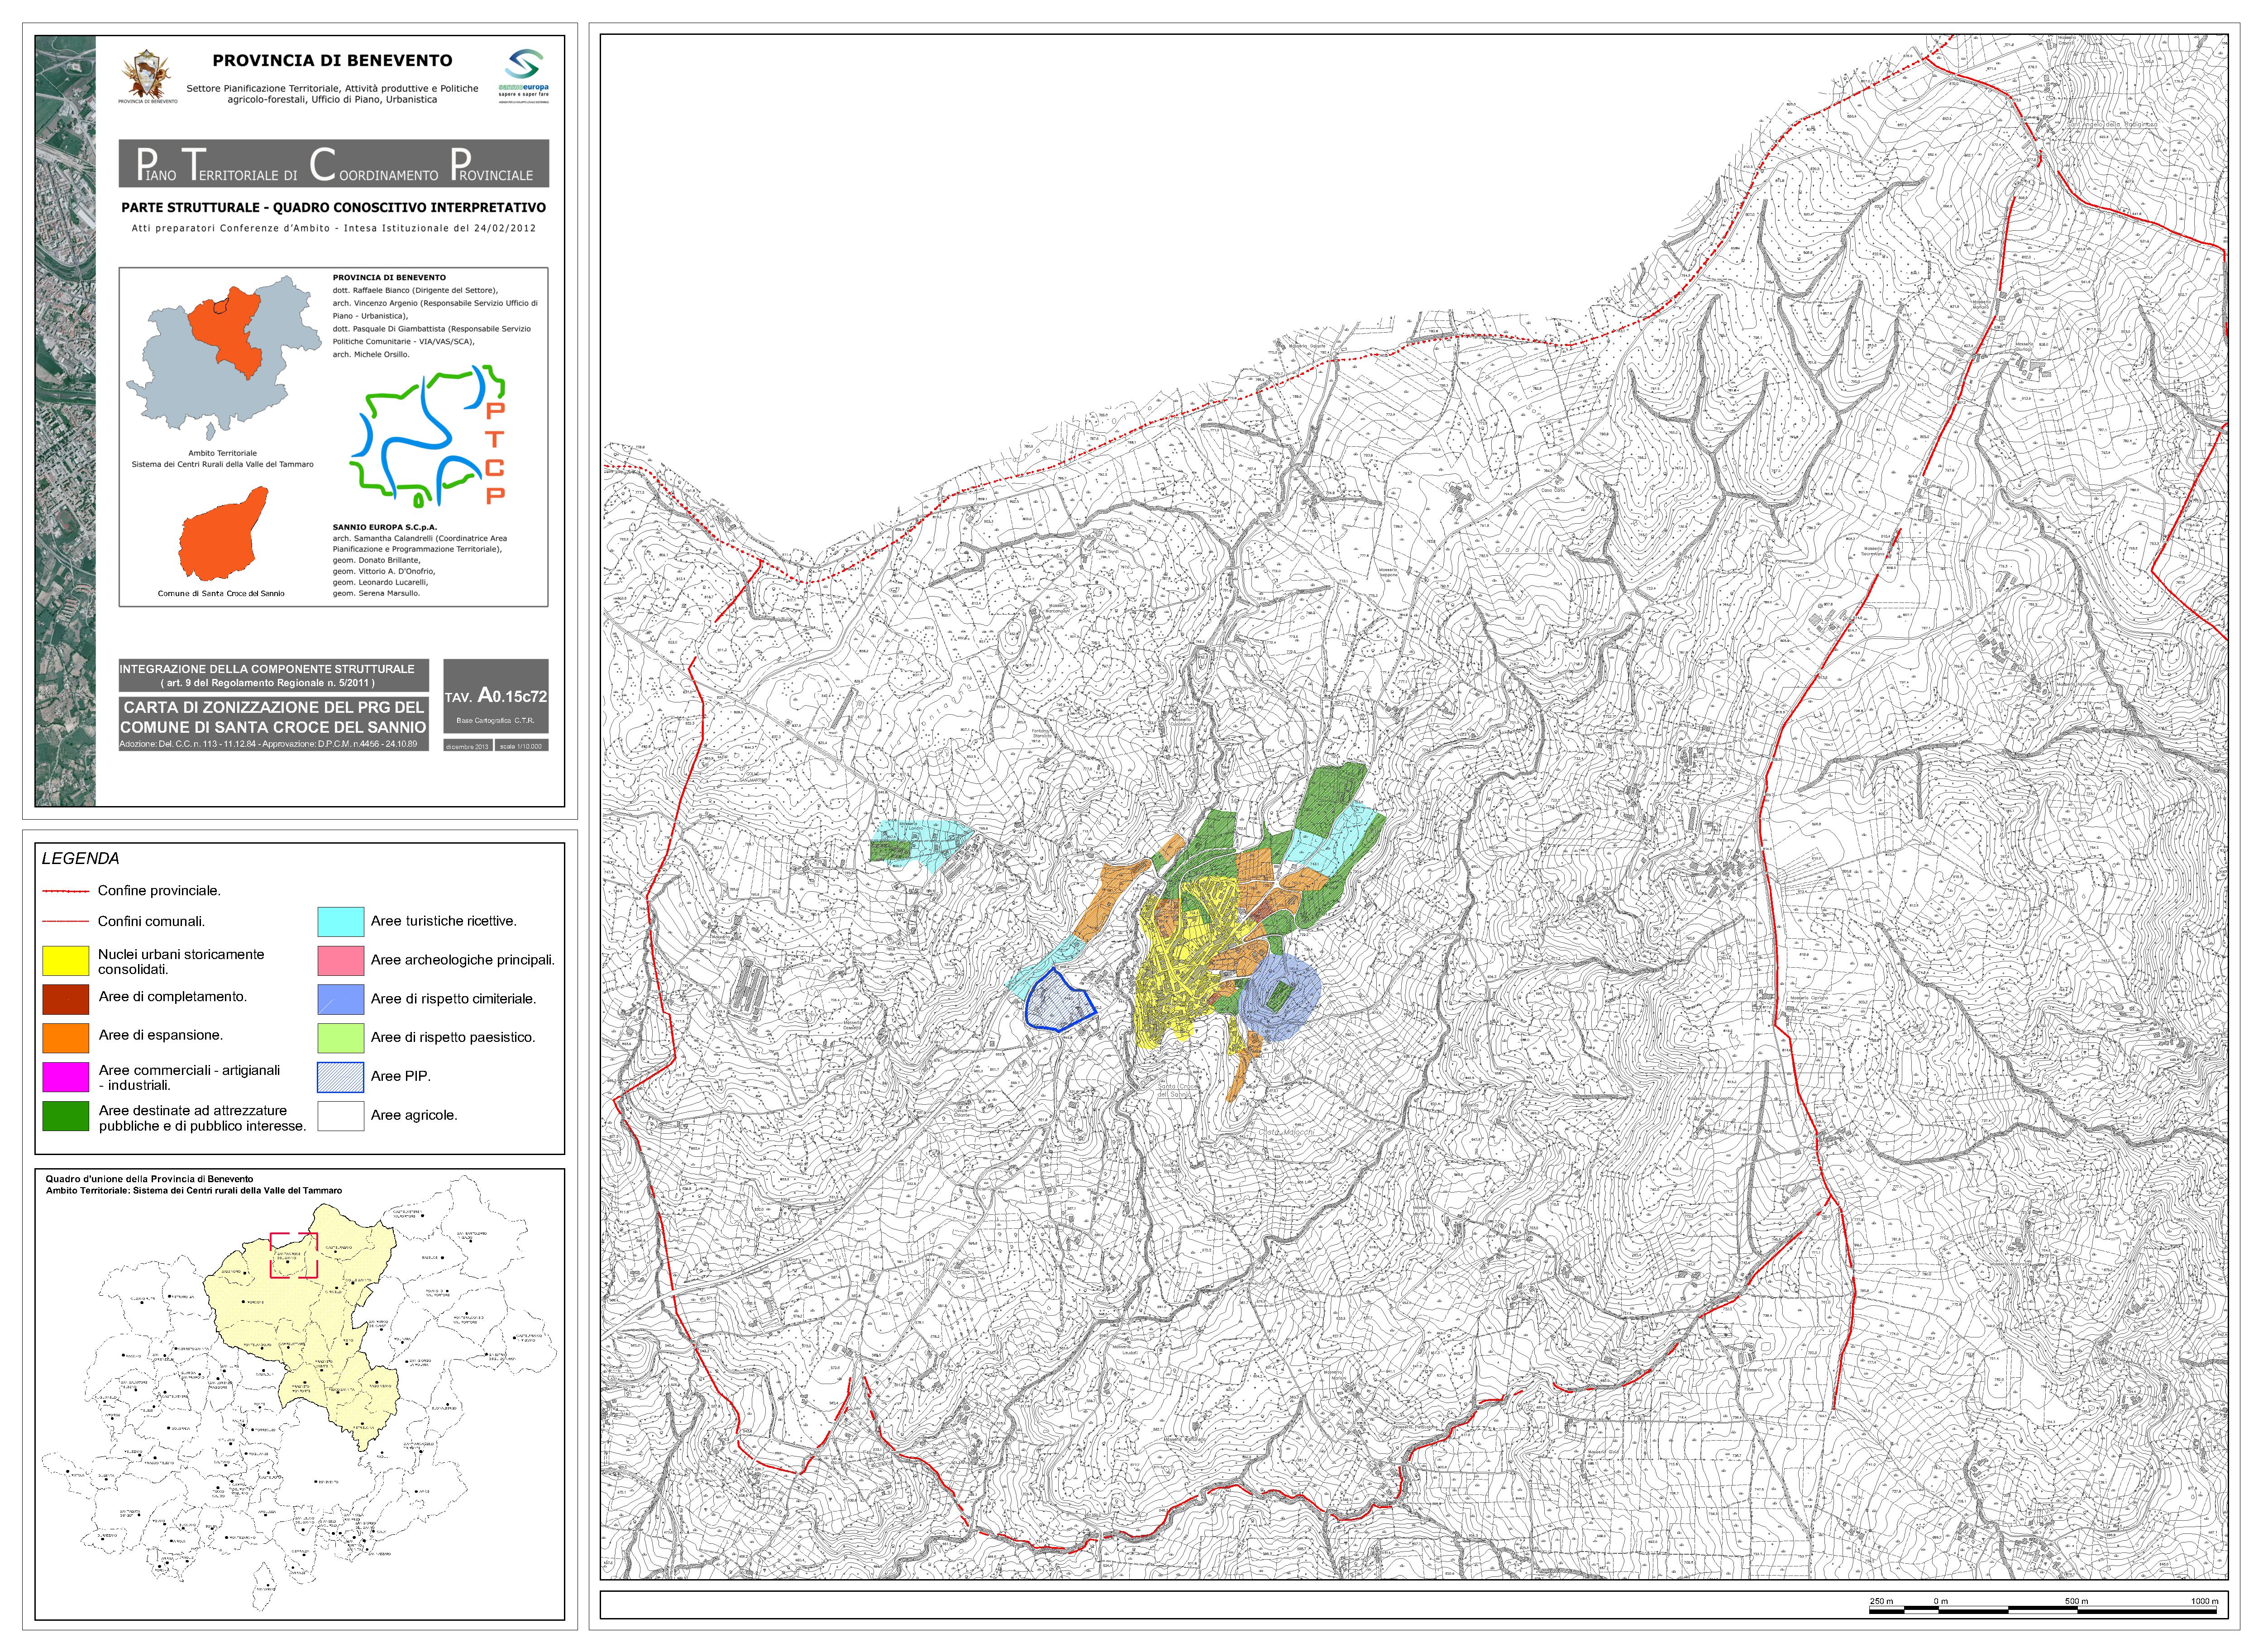Click the 'LEGENDA' heading
The width and height of the screenshot is (2263, 1652).
click(x=81, y=859)
